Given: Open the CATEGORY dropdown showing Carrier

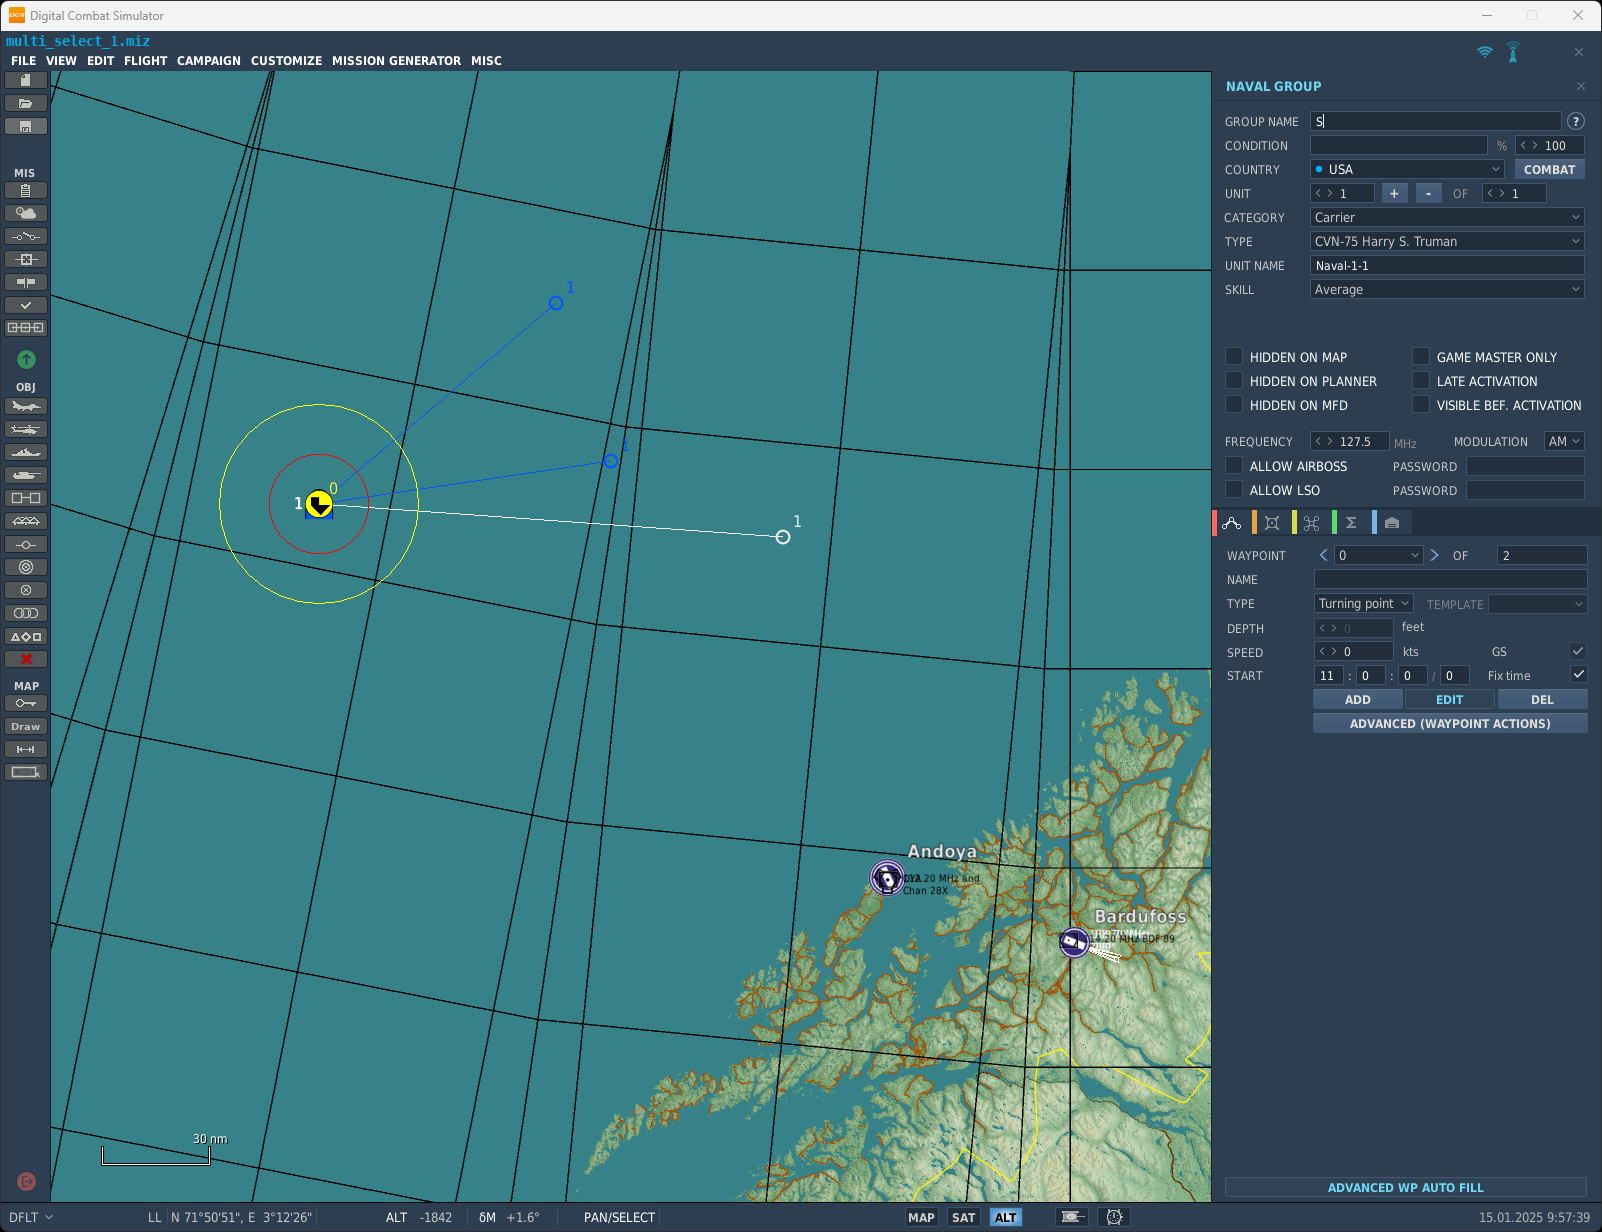Looking at the screenshot, I should pyautogui.click(x=1447, y=217).
